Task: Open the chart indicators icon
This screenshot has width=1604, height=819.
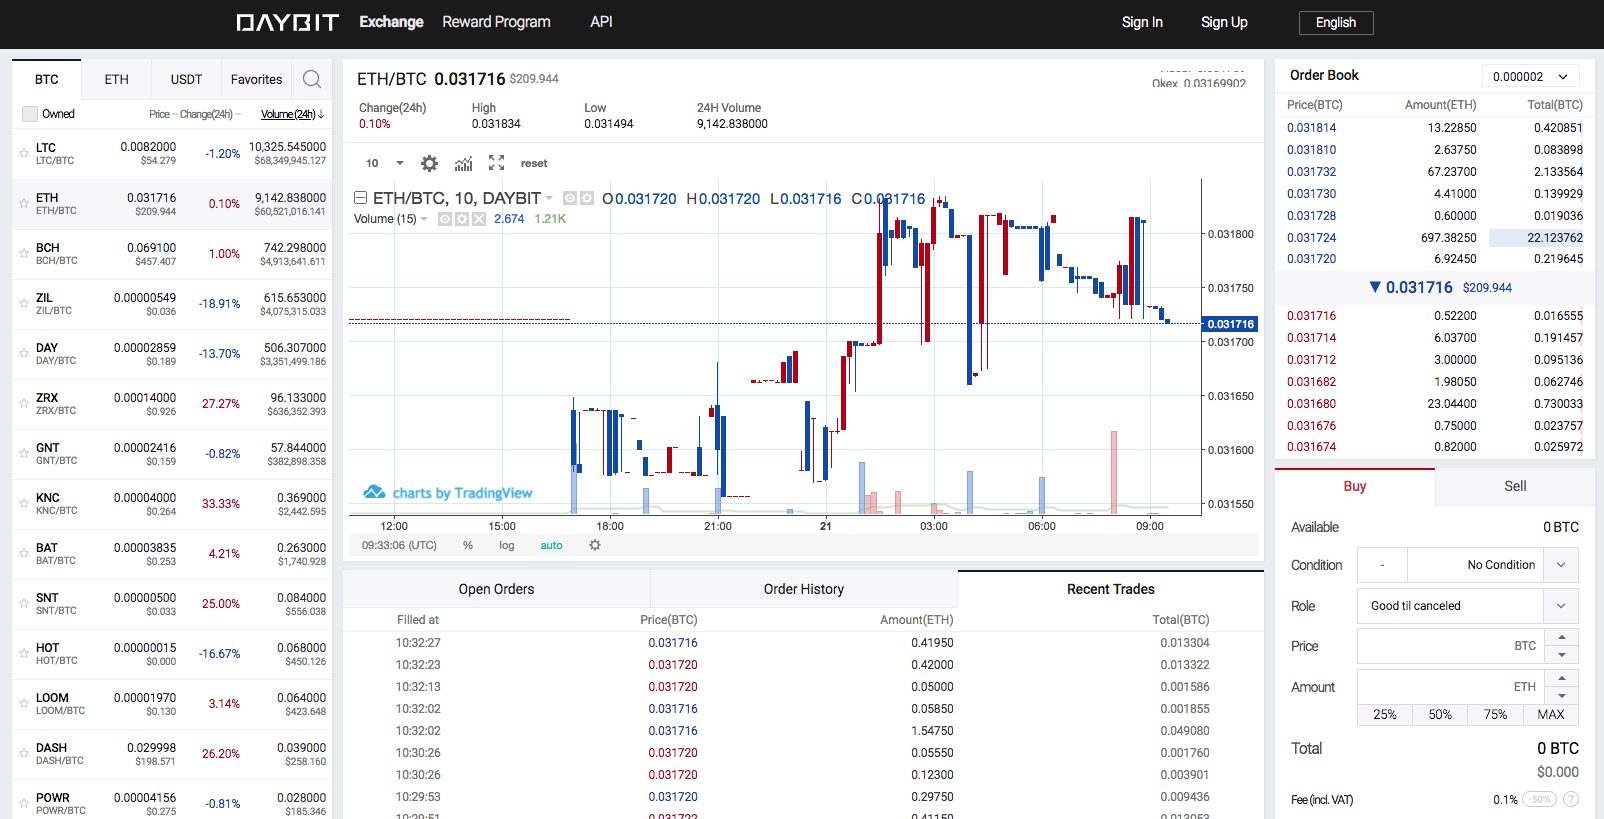Action: pyautogui.click(x=463, y=163)
